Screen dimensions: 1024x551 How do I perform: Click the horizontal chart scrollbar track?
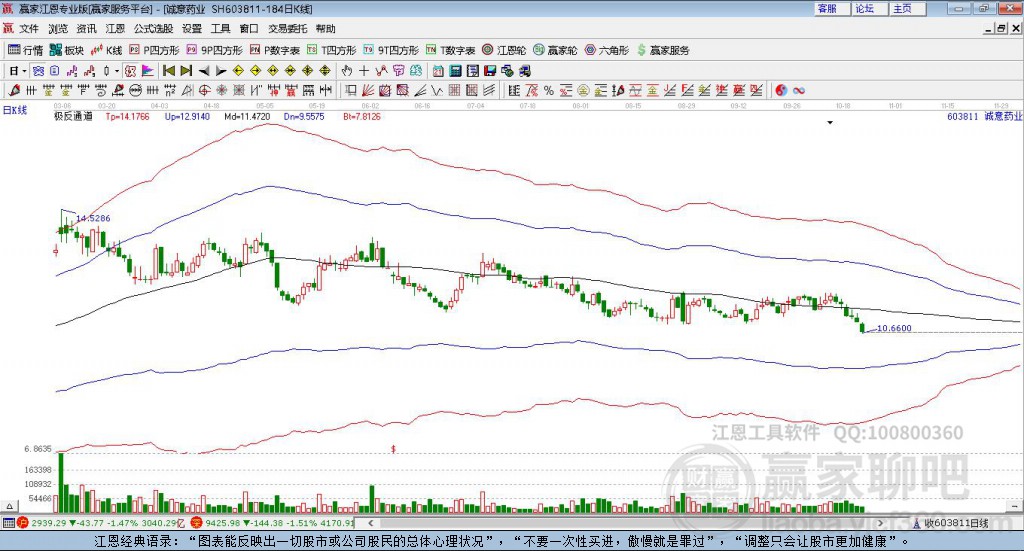tap(625, 523)
